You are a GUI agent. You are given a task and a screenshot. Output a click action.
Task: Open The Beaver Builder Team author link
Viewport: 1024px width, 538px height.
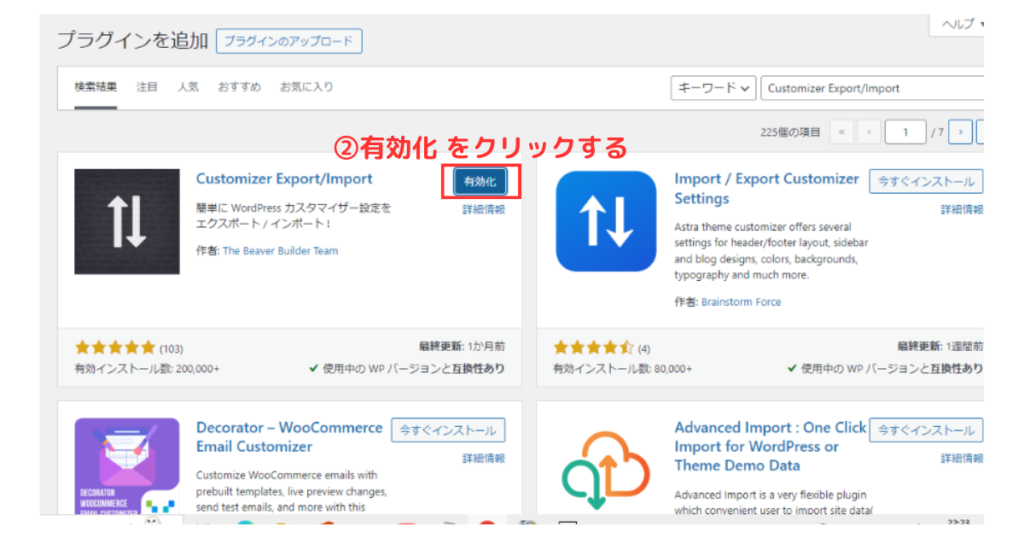280,251
